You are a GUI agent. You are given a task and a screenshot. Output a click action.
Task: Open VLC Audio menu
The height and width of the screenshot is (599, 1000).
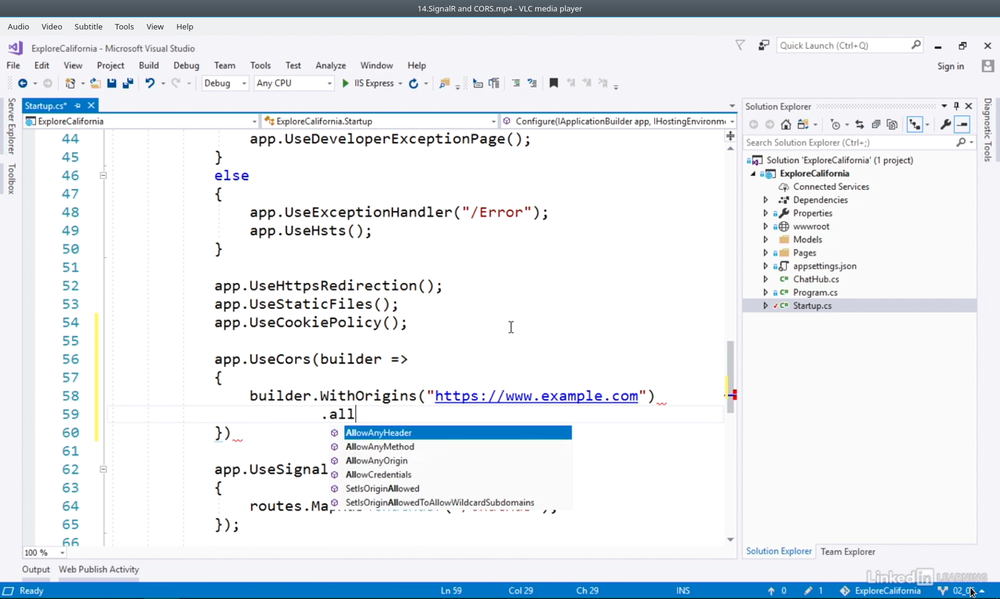click(18, 27)
